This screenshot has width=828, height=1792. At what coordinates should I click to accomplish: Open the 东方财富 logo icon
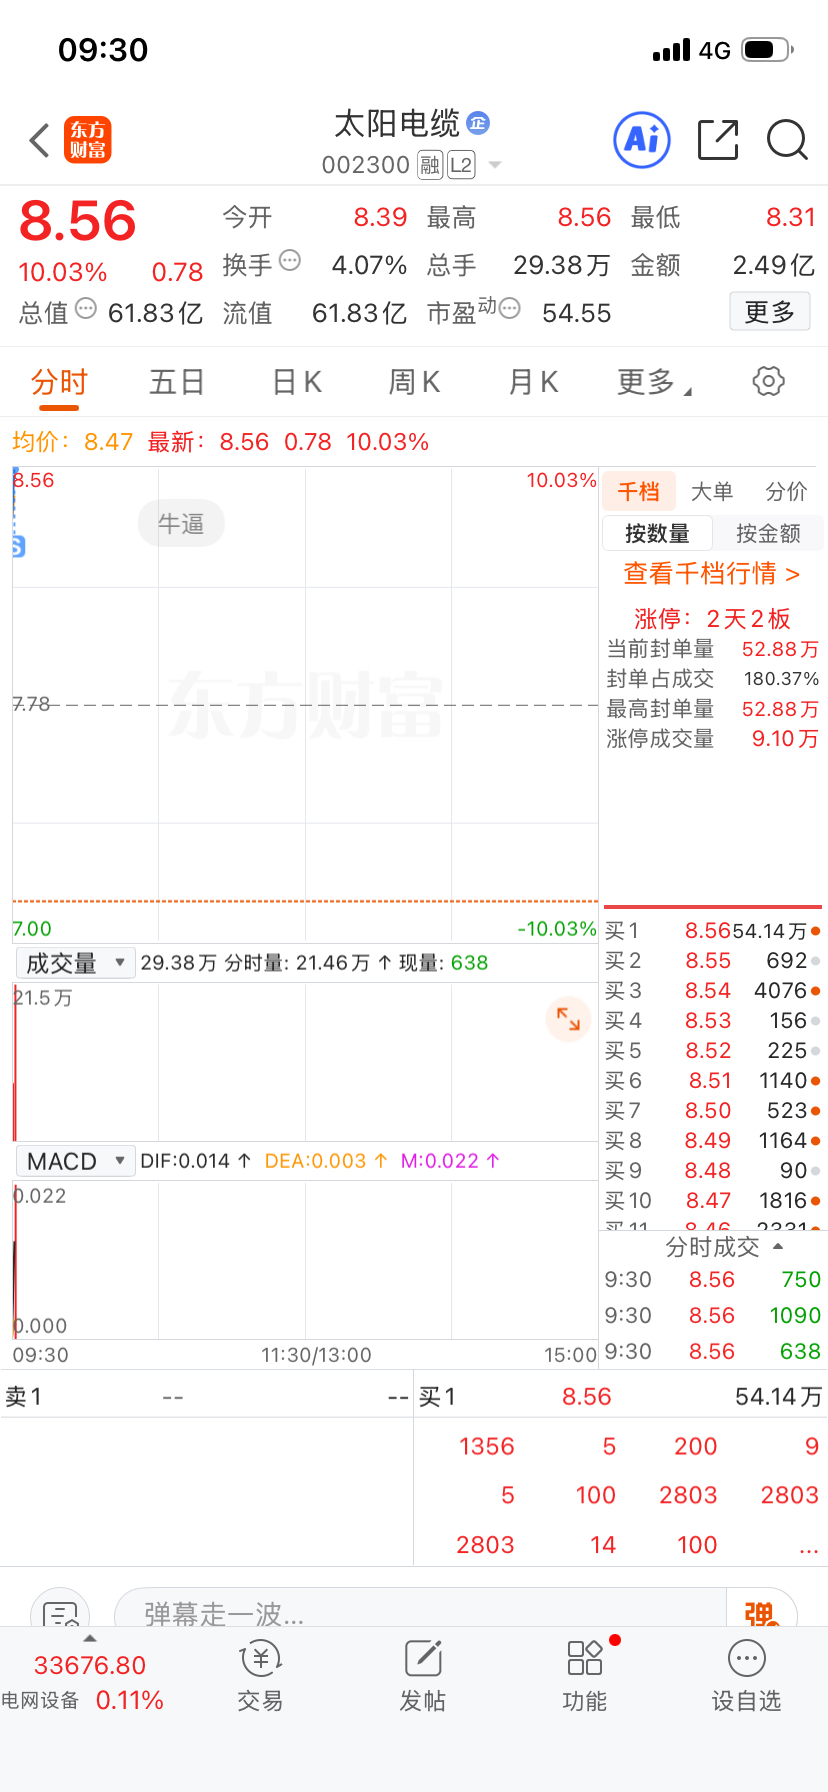click(88, 140)
